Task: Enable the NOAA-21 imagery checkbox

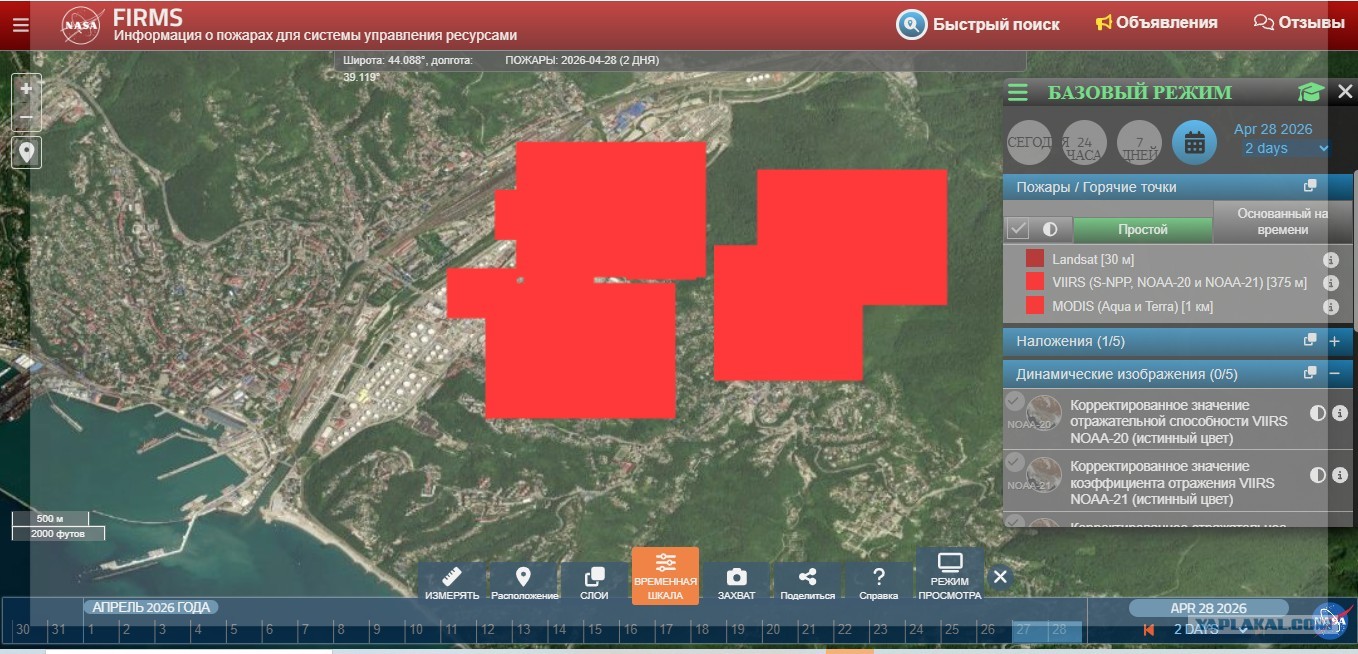Action: coord(1015,462)
